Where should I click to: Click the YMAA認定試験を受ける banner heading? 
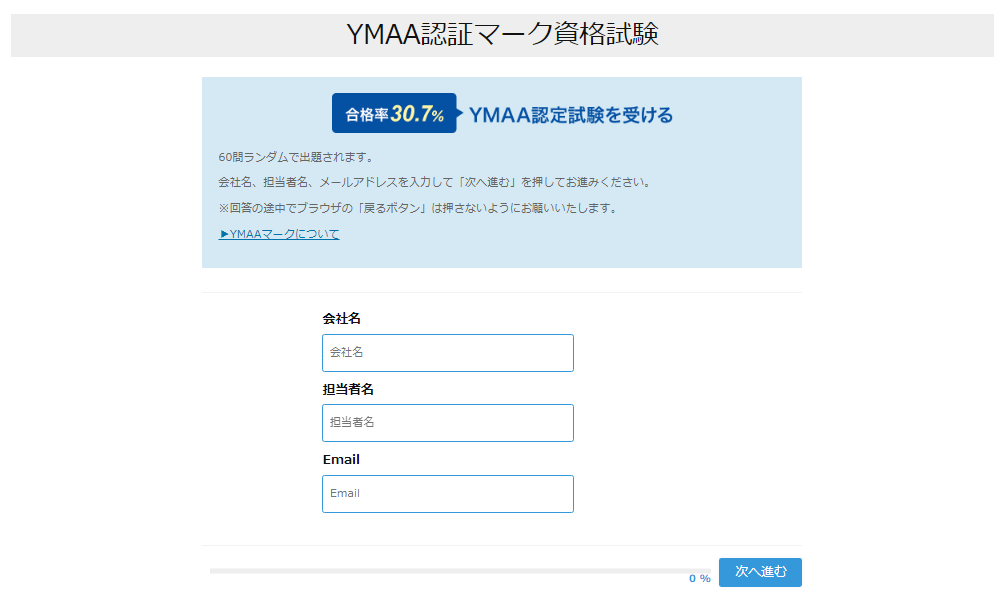click(571, 115)
